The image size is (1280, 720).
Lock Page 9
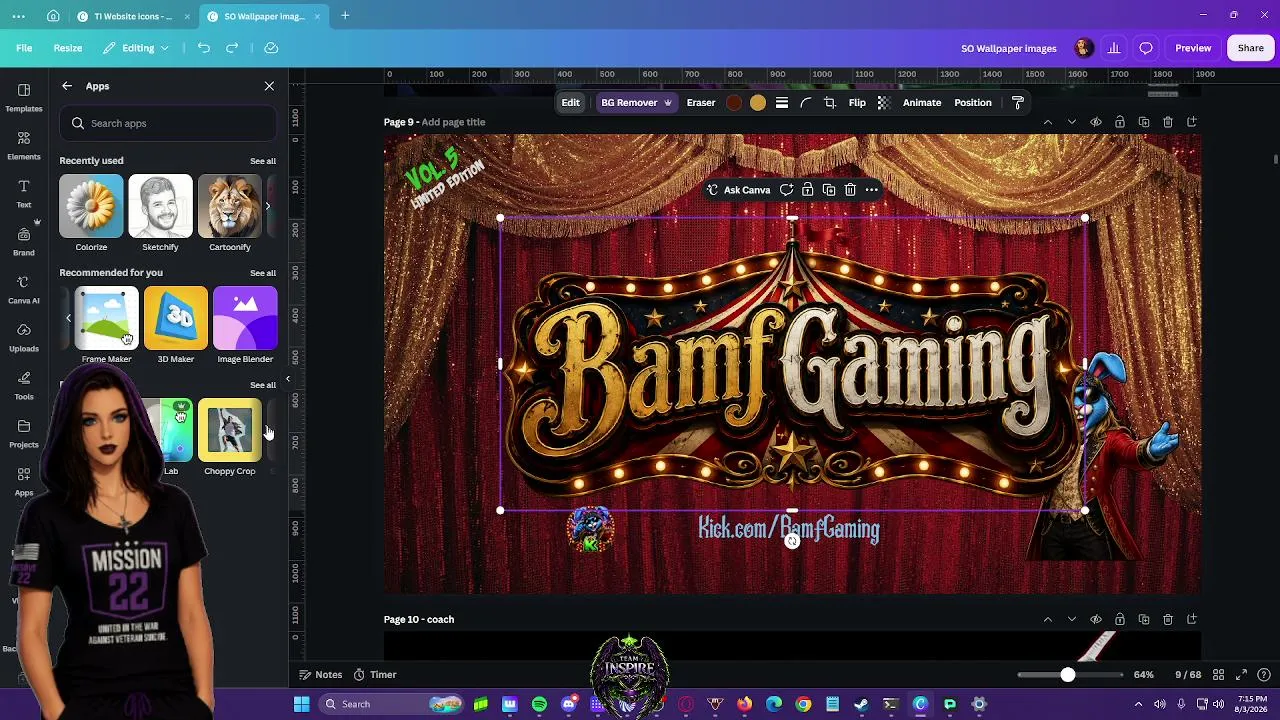1120,122
